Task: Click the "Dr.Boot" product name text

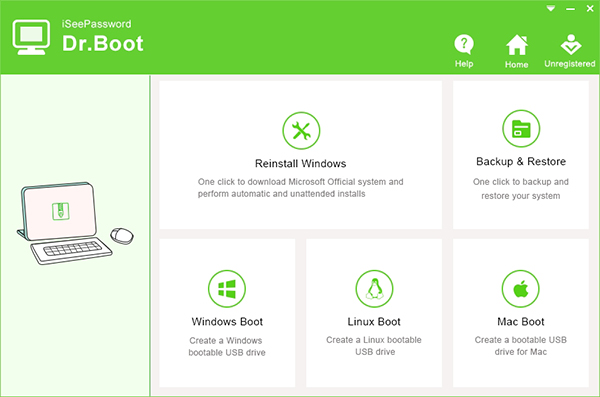Action: click(103, 44)
